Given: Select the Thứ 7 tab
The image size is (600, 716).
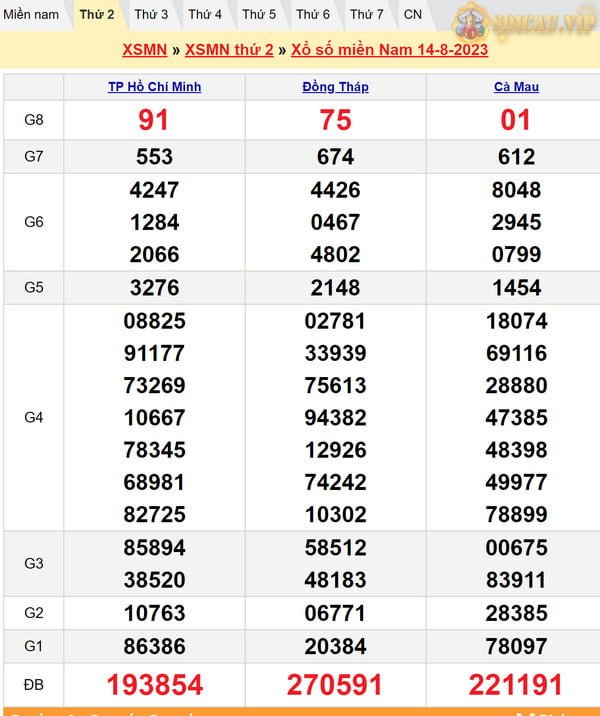Looking at the screenshot, I should (x=366, y=15).
